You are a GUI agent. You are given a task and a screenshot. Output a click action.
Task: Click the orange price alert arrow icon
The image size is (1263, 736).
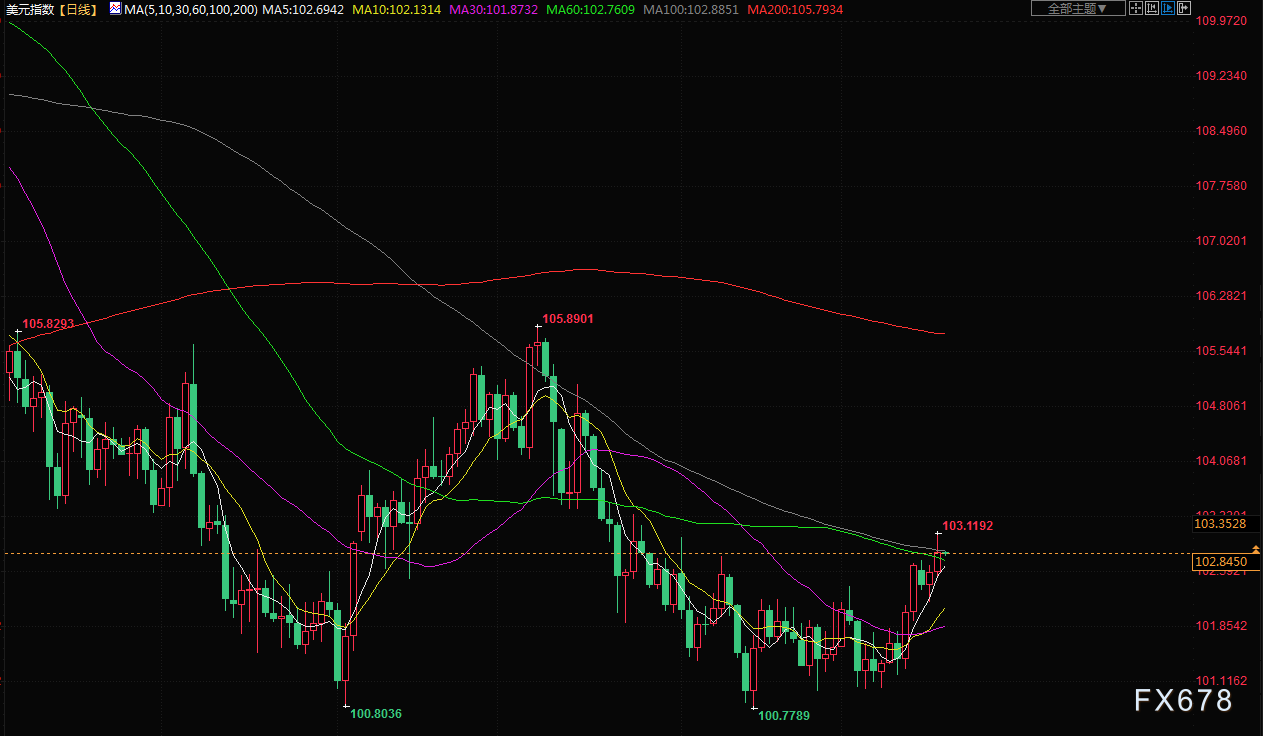(1256, 548)
